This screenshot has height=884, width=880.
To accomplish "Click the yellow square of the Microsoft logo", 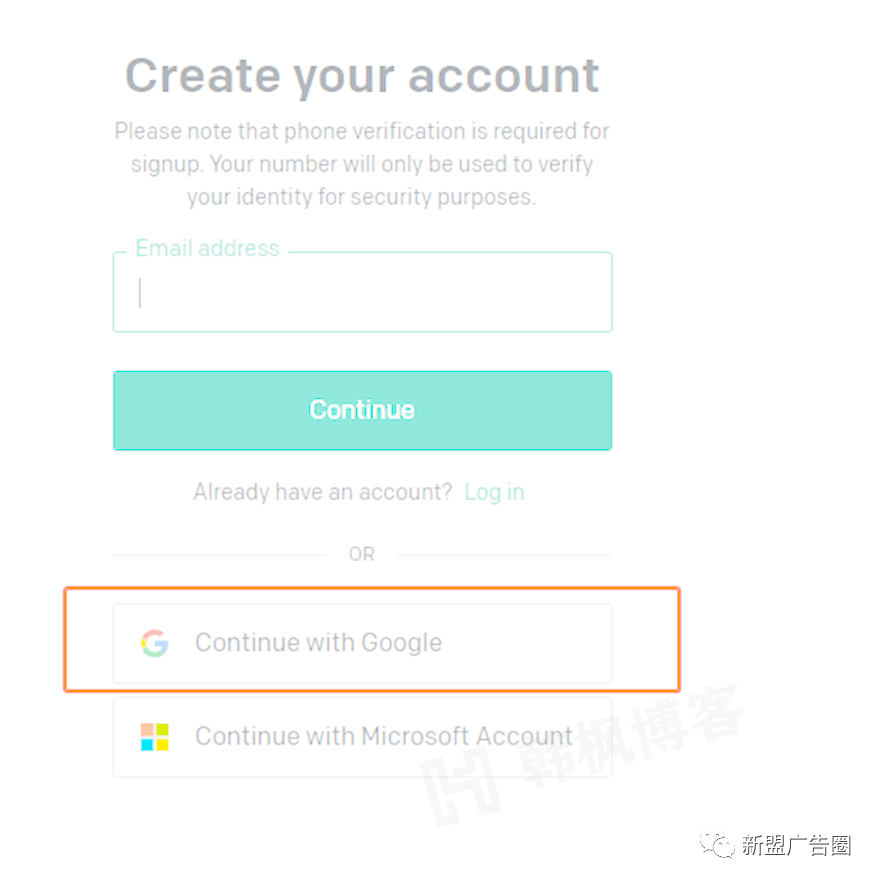I will tap(163, 744).
